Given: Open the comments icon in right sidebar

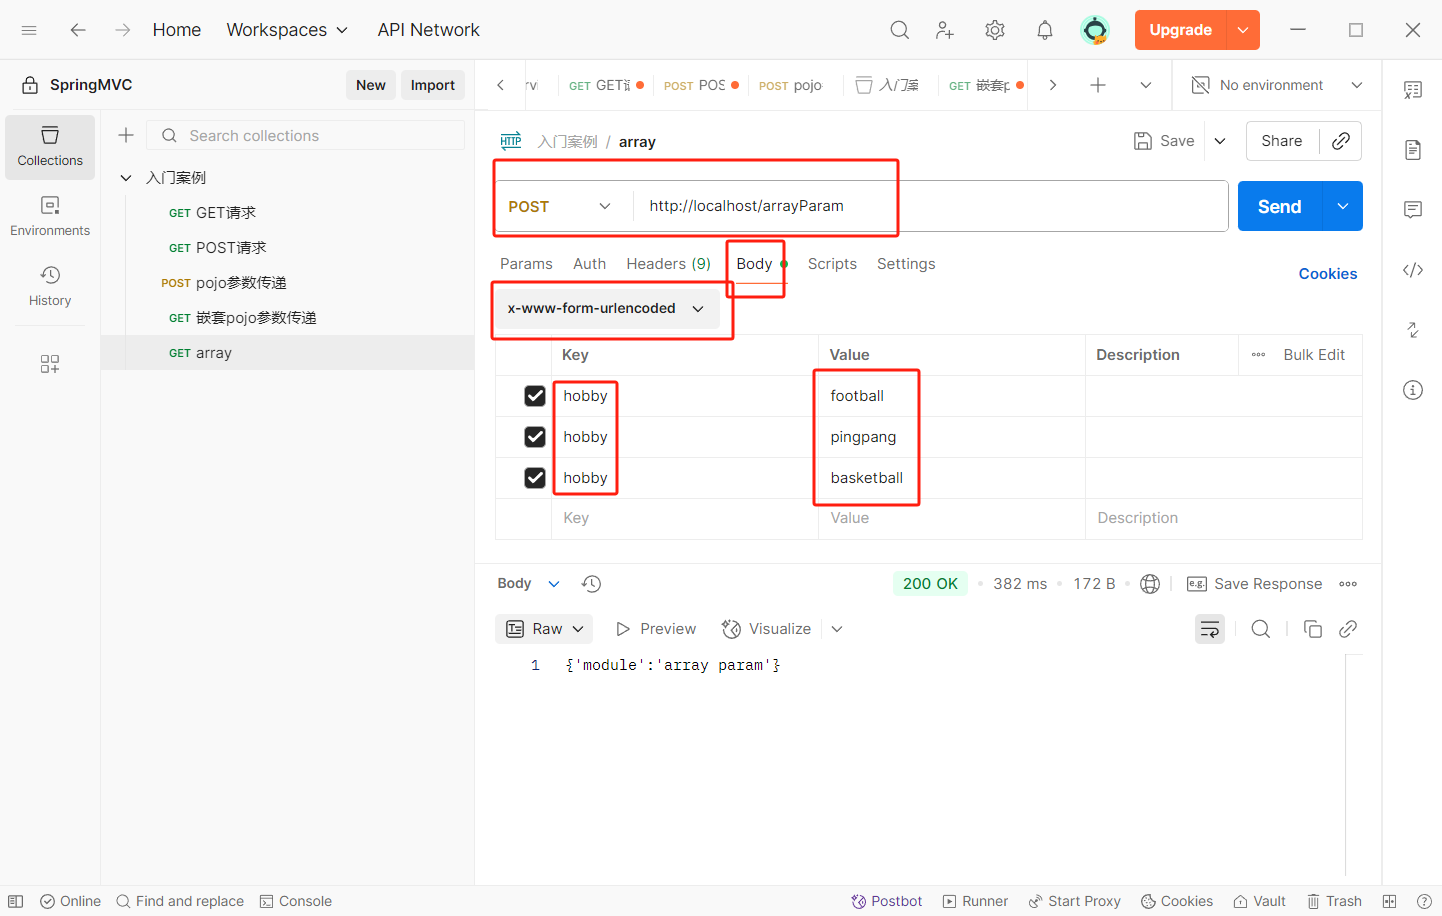Looking at the screenshot, I should [1413, 210].
